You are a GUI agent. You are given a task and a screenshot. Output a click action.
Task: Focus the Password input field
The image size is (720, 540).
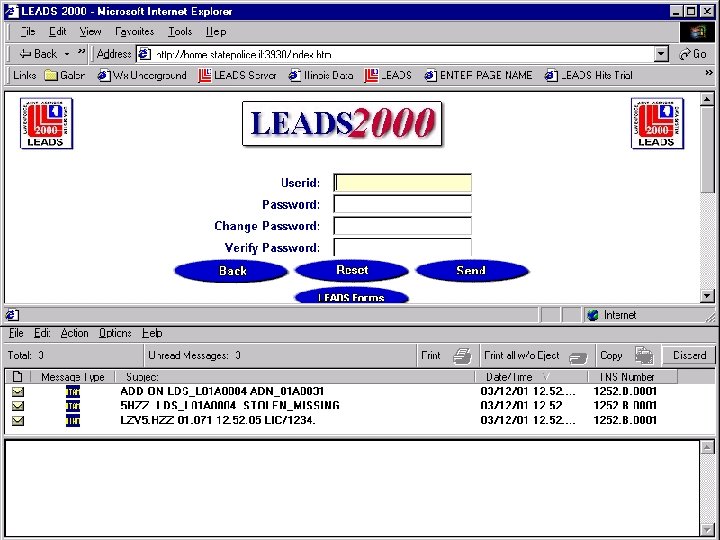pyautogui.click(x=402, y=204)
